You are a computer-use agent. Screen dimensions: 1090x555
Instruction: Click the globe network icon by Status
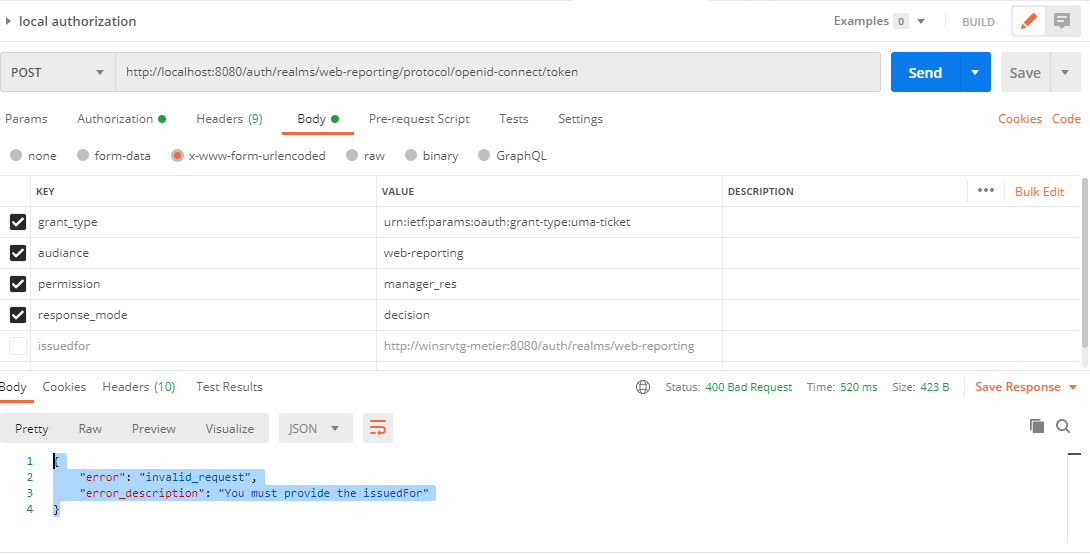tap(643, 387)
